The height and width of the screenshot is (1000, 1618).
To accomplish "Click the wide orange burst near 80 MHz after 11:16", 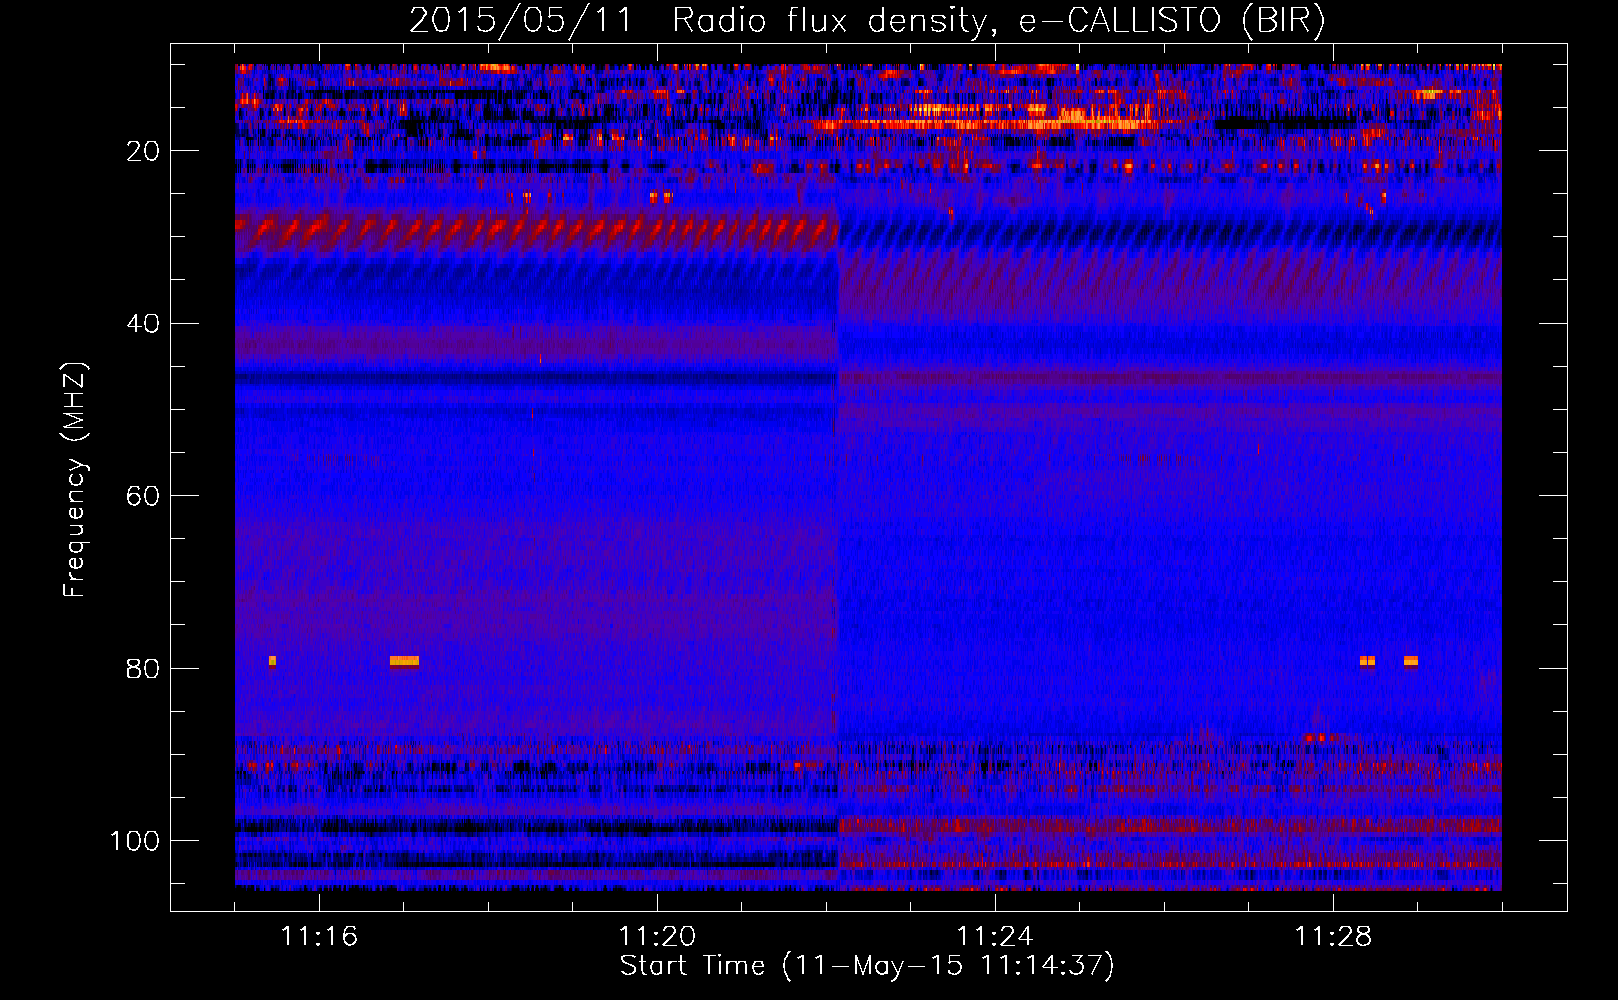I will pyautogui.click(x=404, y=661).
